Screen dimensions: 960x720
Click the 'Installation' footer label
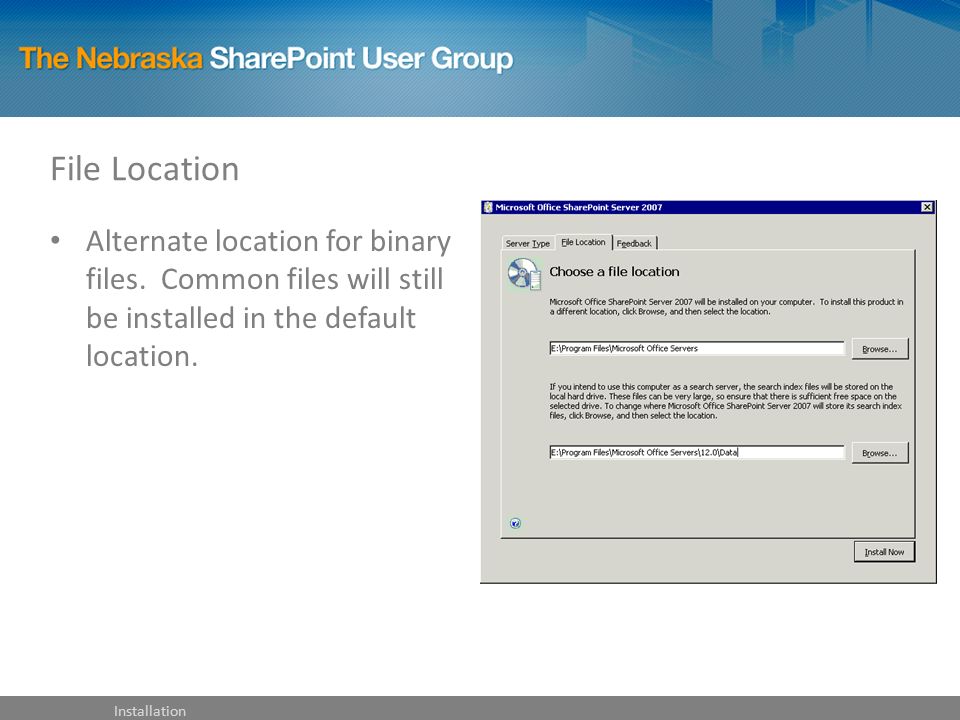pyautogui.click(x=149, y=711)
